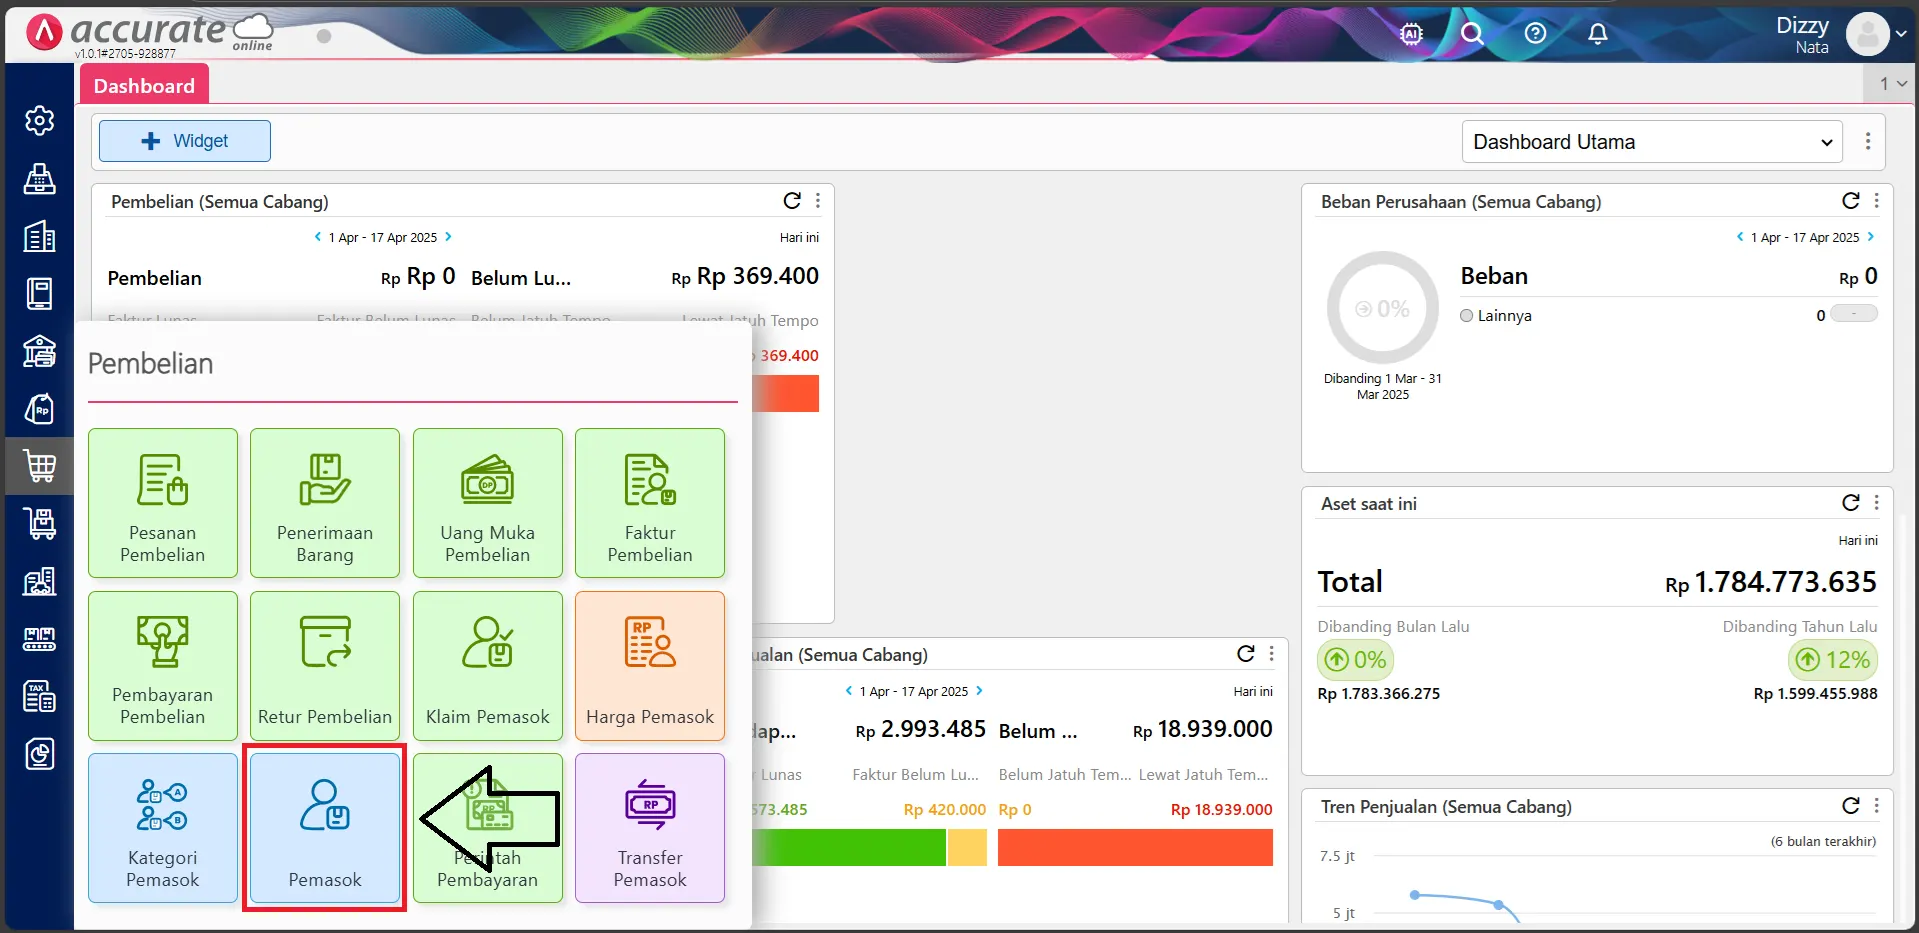Click the search magnifier icon

point(1472,33)
